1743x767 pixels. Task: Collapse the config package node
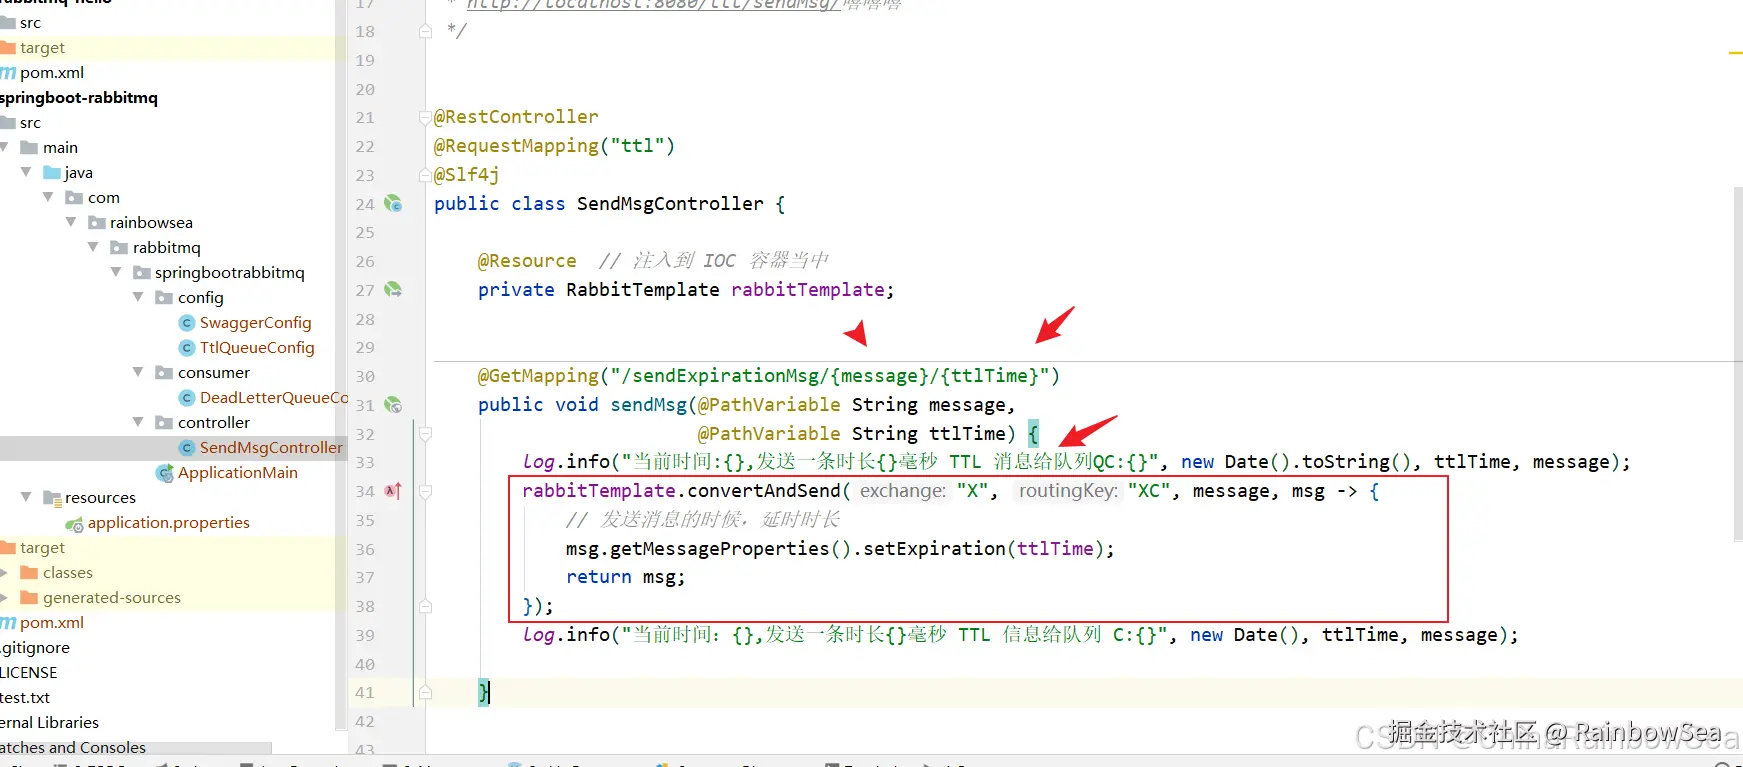(x=138, y=297)
